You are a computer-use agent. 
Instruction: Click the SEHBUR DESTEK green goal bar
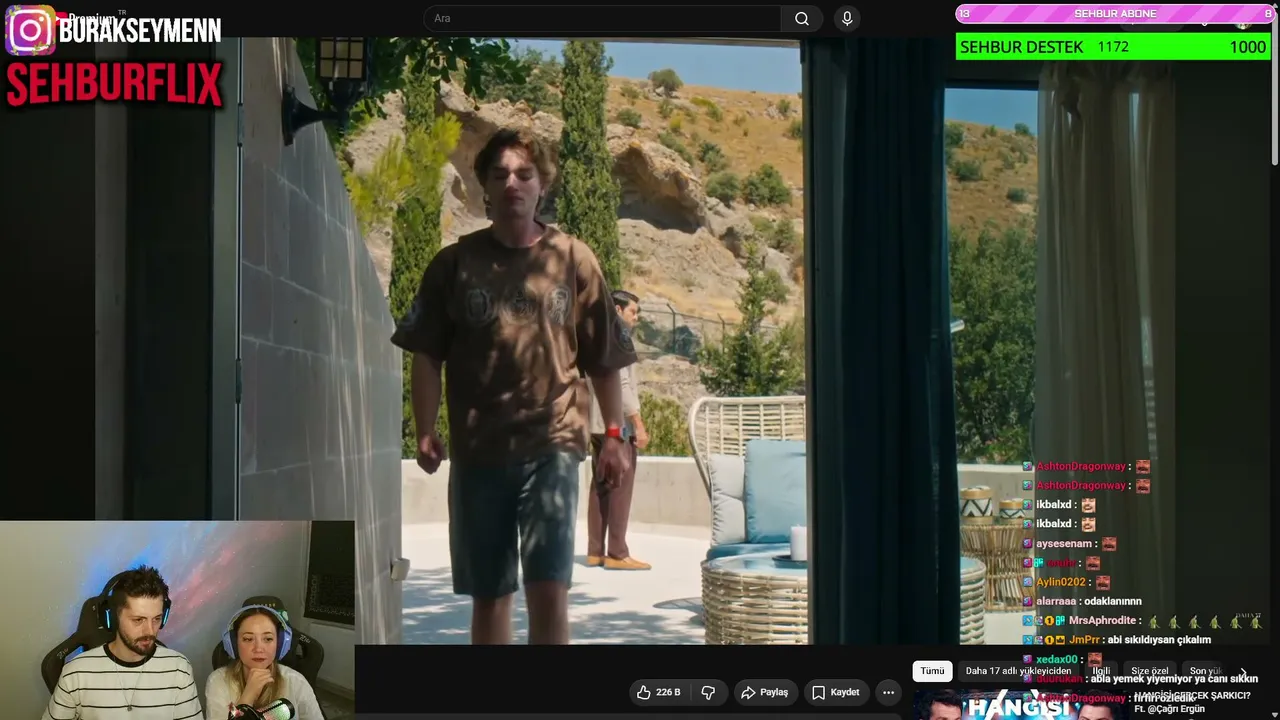(x=1112, y=47)
